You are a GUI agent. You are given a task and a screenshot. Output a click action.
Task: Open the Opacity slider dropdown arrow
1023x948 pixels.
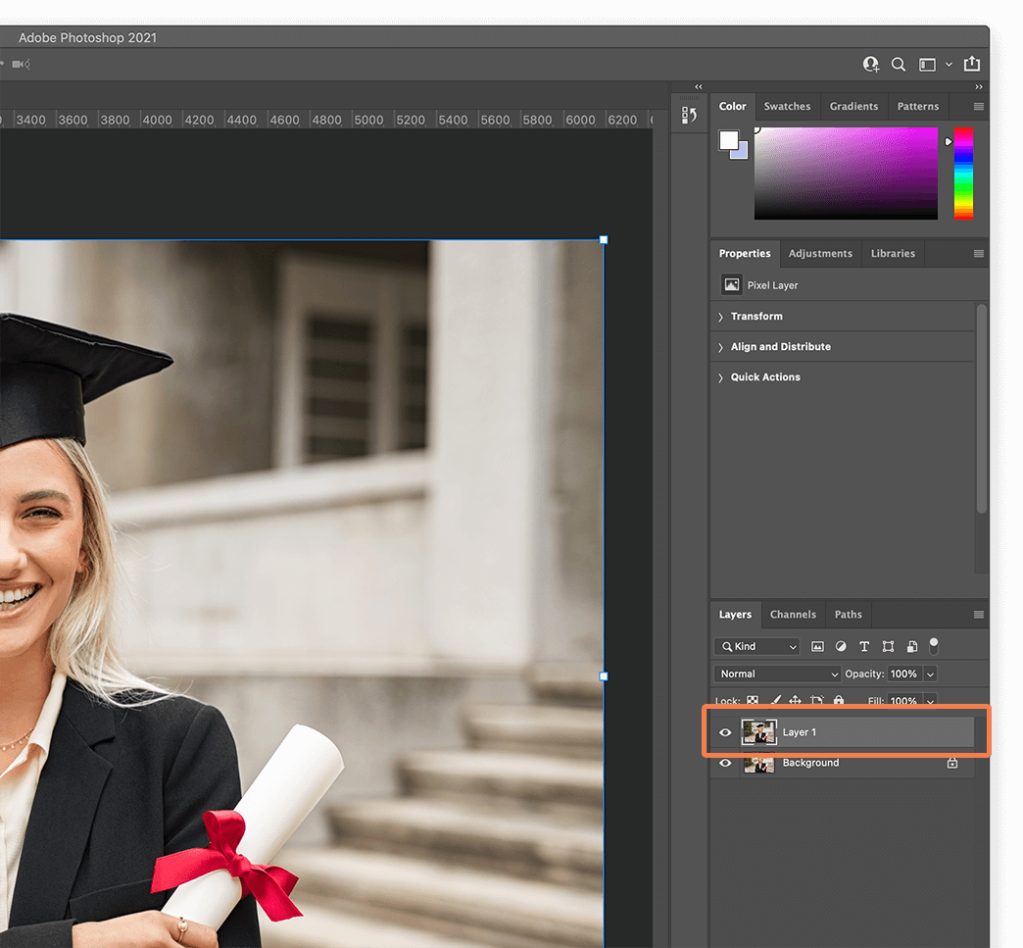pos(931,674)
